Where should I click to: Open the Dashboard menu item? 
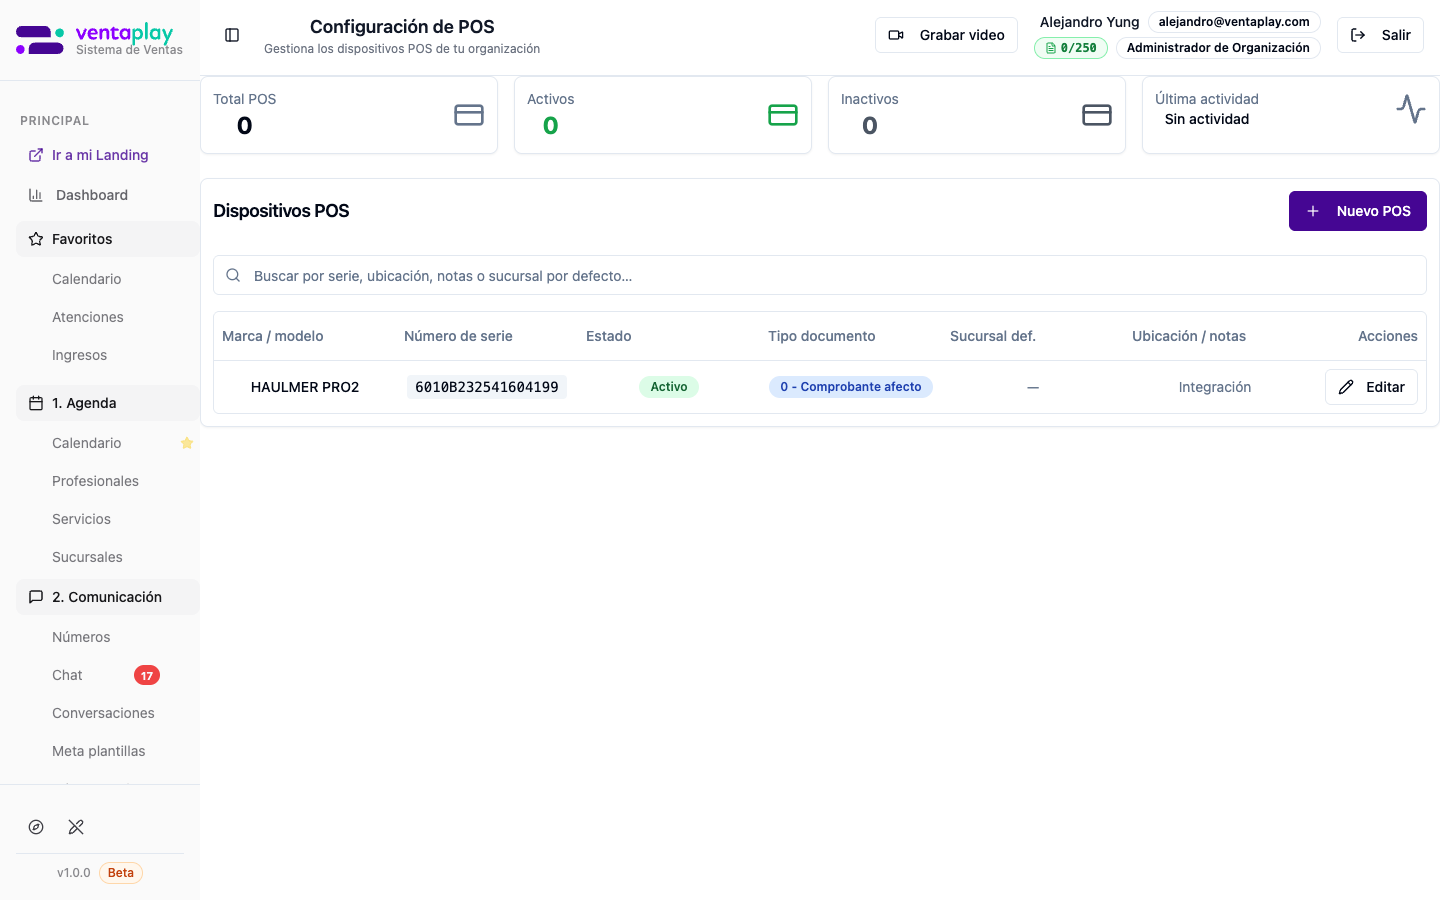tap(92, 195)
